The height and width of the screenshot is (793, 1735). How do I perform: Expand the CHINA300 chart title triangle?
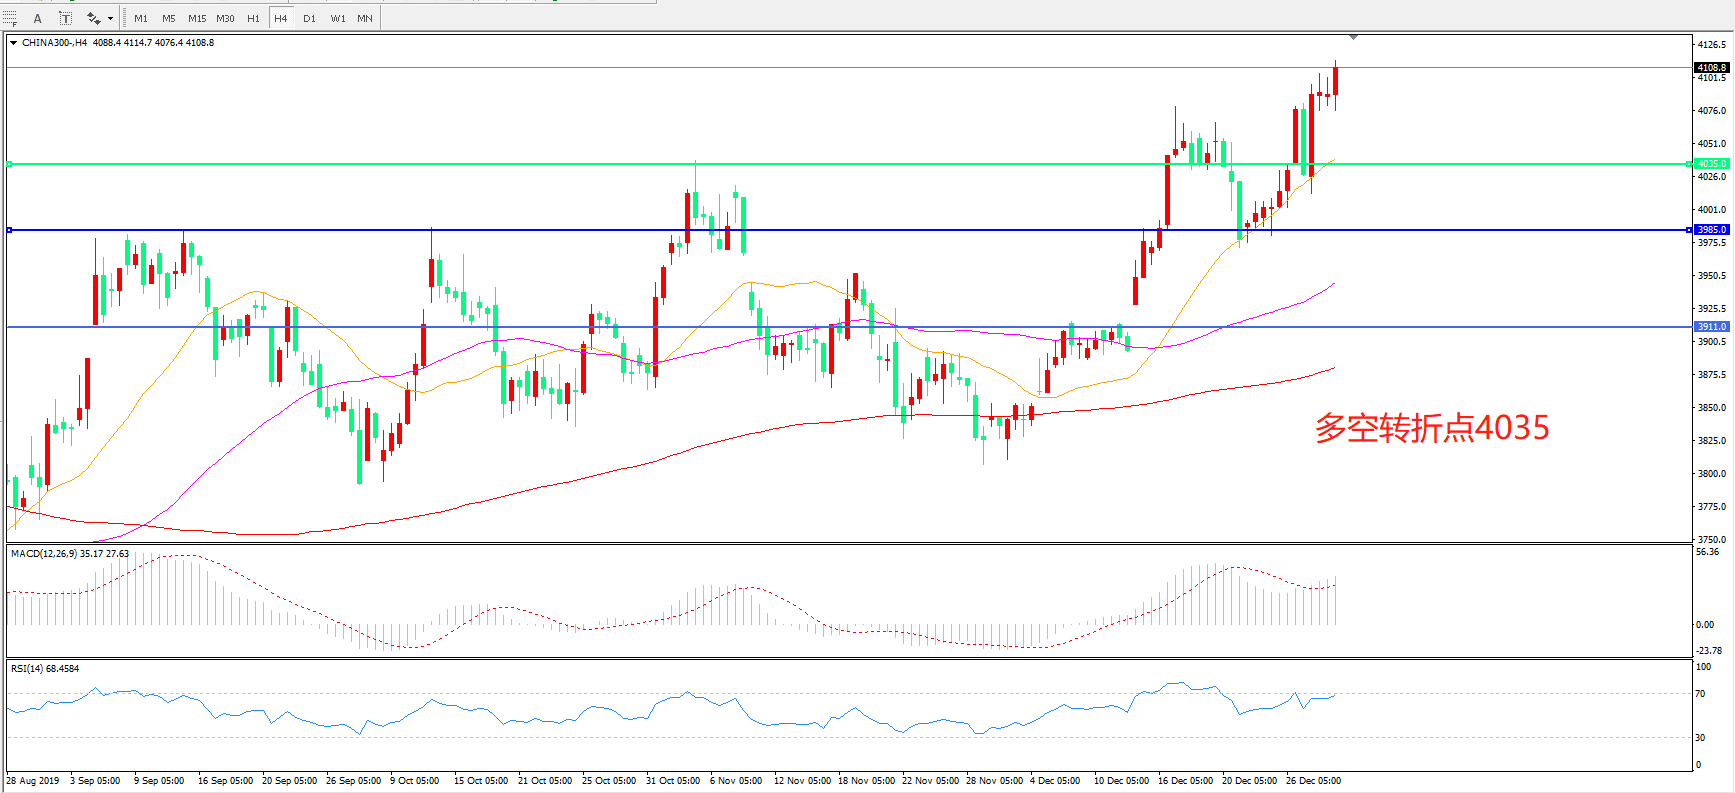[13, 43]
